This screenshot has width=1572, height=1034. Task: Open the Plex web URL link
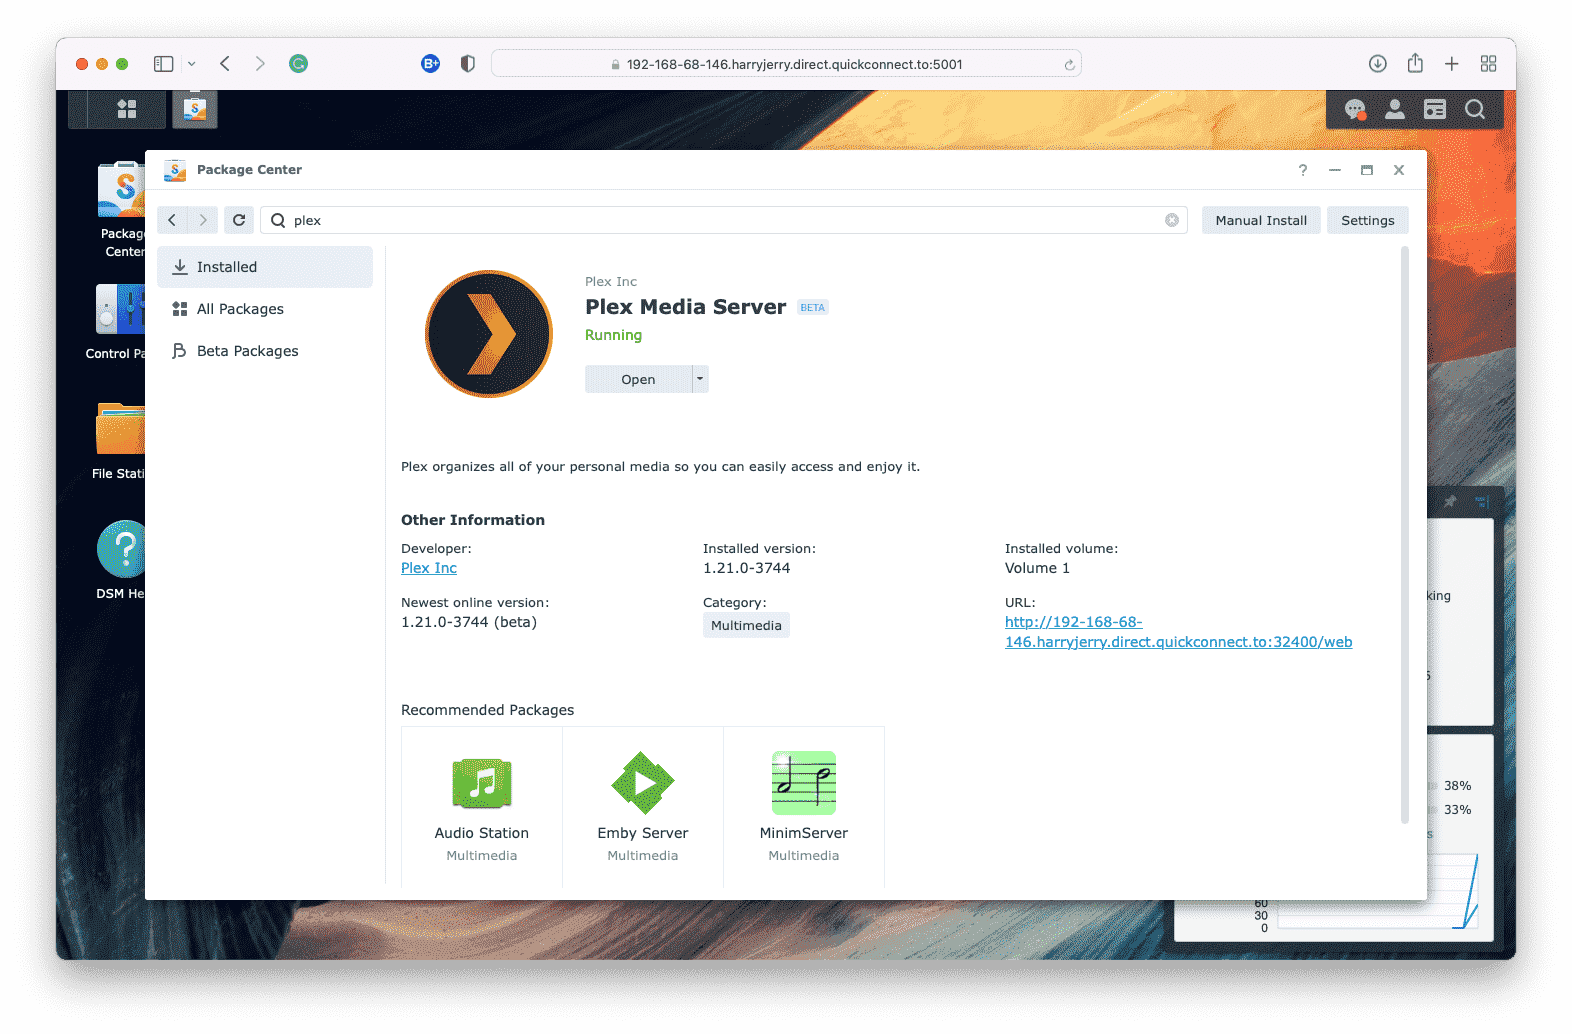point(1178,632)
